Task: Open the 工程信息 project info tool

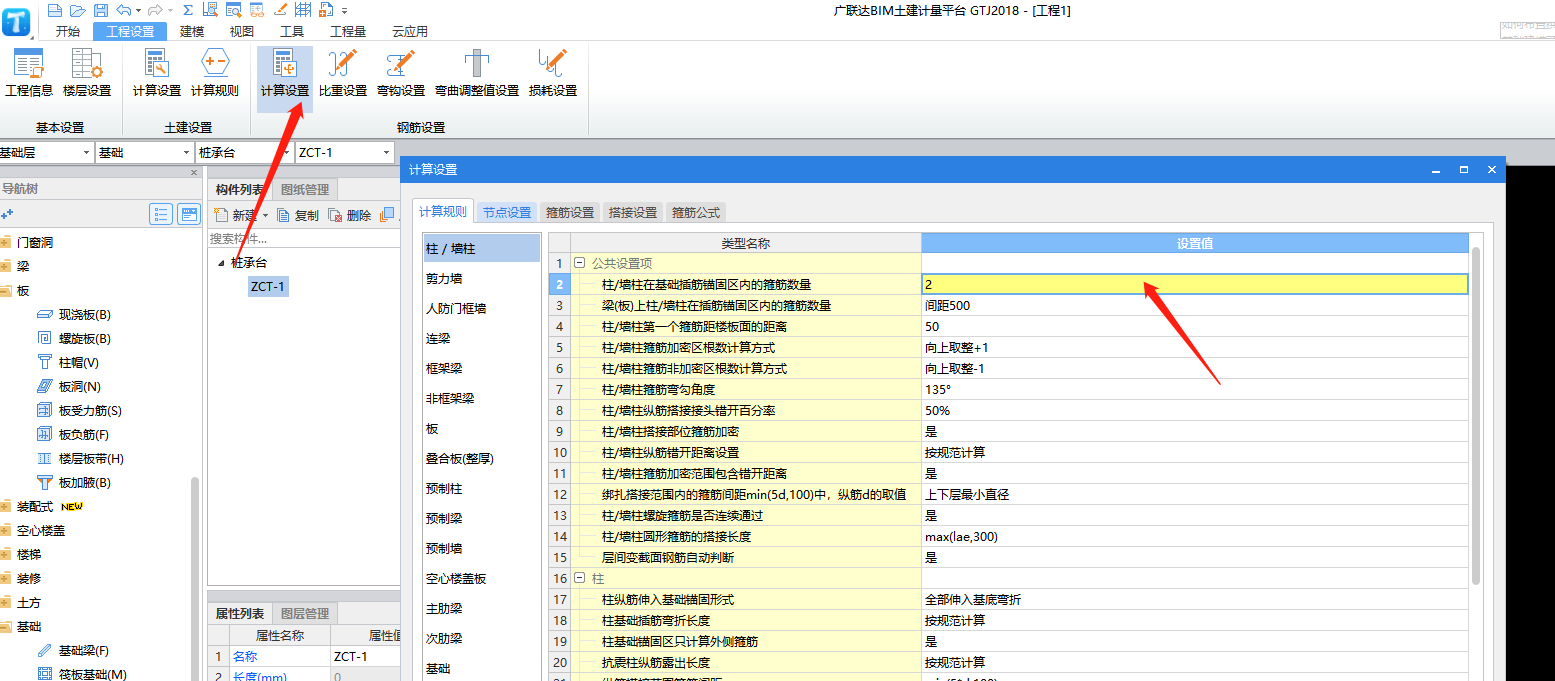Action: click(x=29, y=73)
